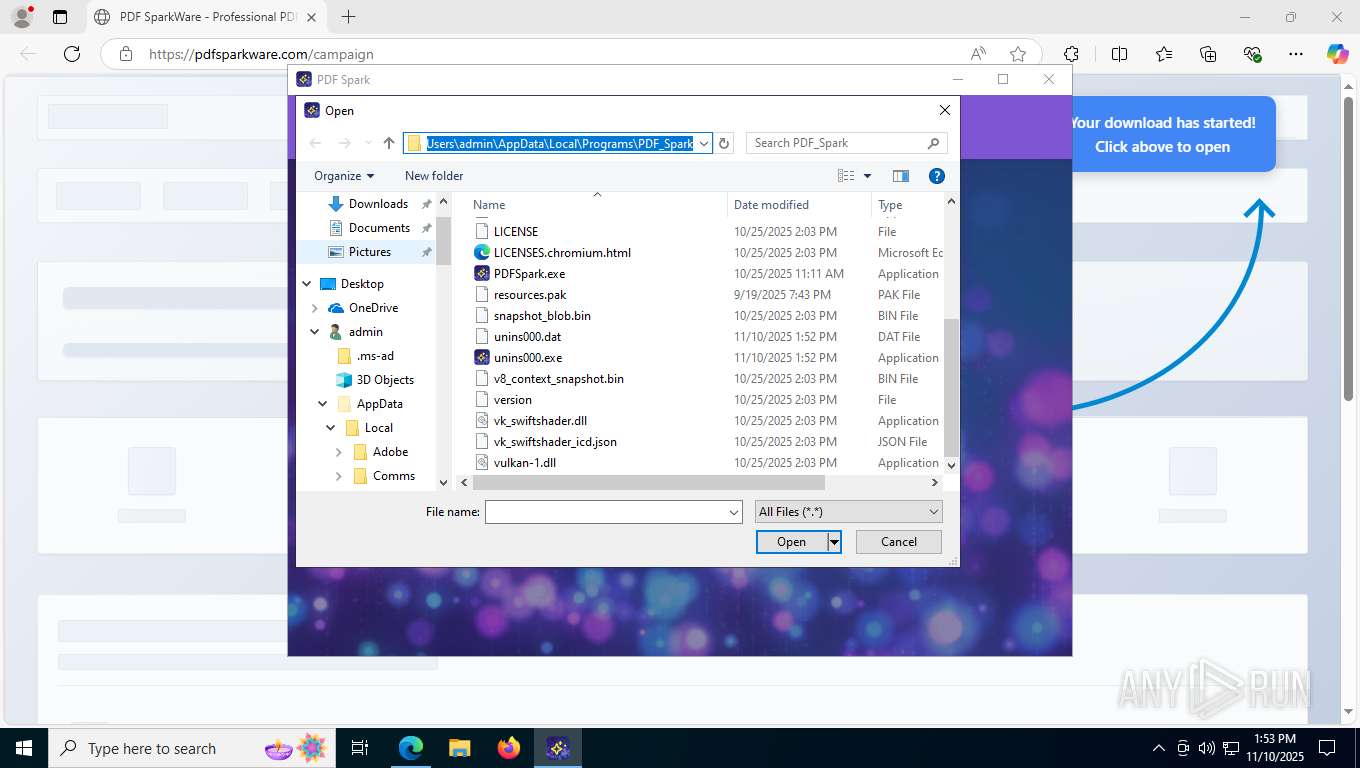
Task: Select Pictures in quick access
Action: (369, 252)
